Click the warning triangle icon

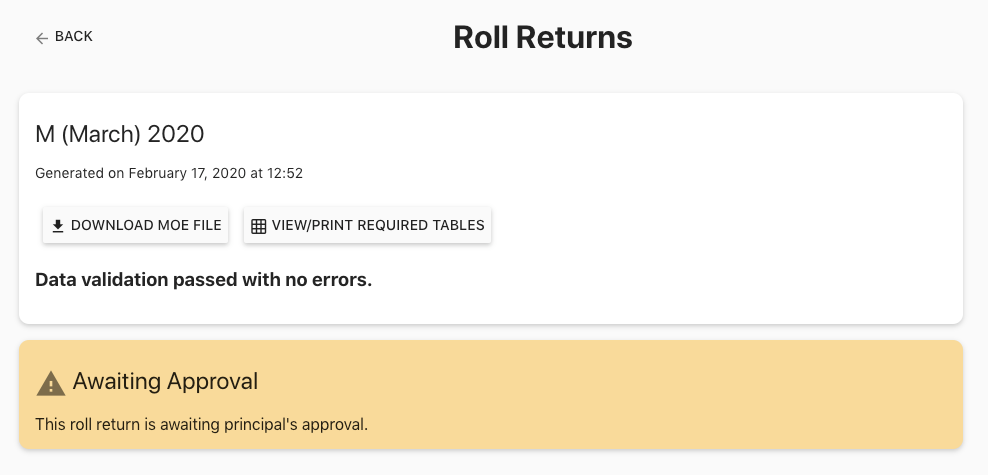coord(50,382)
